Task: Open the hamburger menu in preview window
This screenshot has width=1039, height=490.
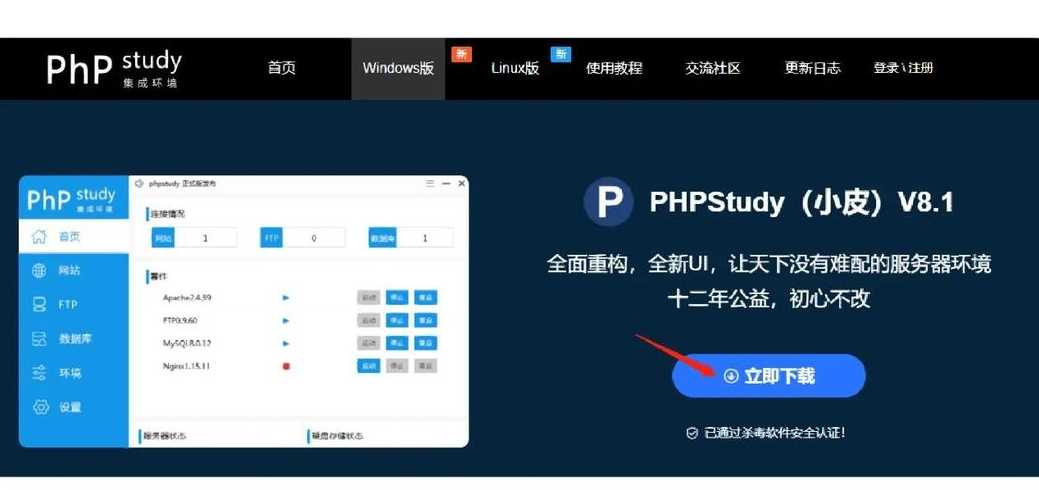Action: click(x=430, y=184)
